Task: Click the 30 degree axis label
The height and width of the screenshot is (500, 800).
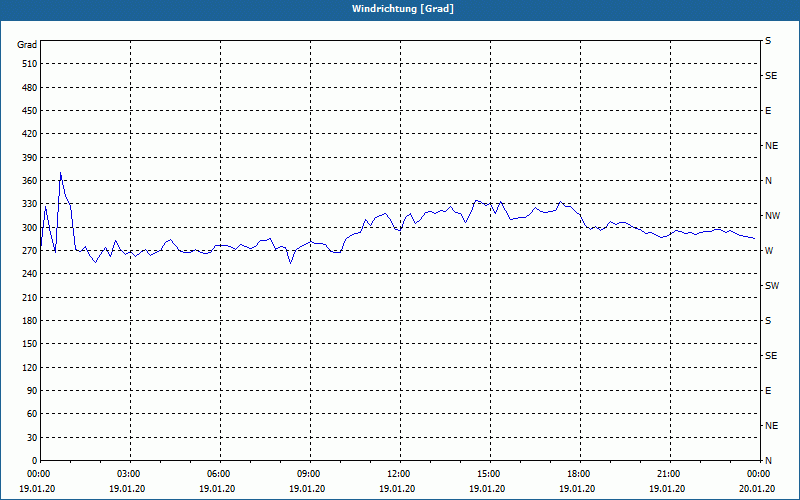Action: pyautogui.click(x=32, y=438)
